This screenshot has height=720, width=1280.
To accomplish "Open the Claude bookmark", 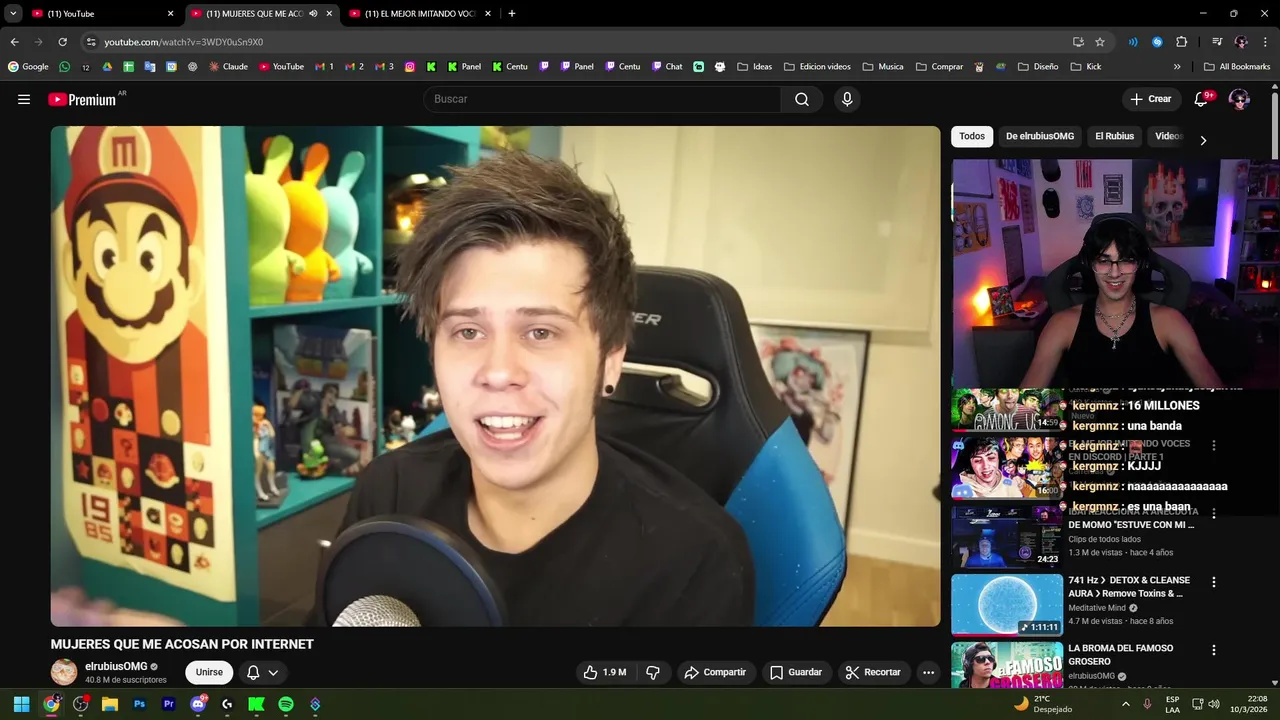I will click(x=228, y=67).
